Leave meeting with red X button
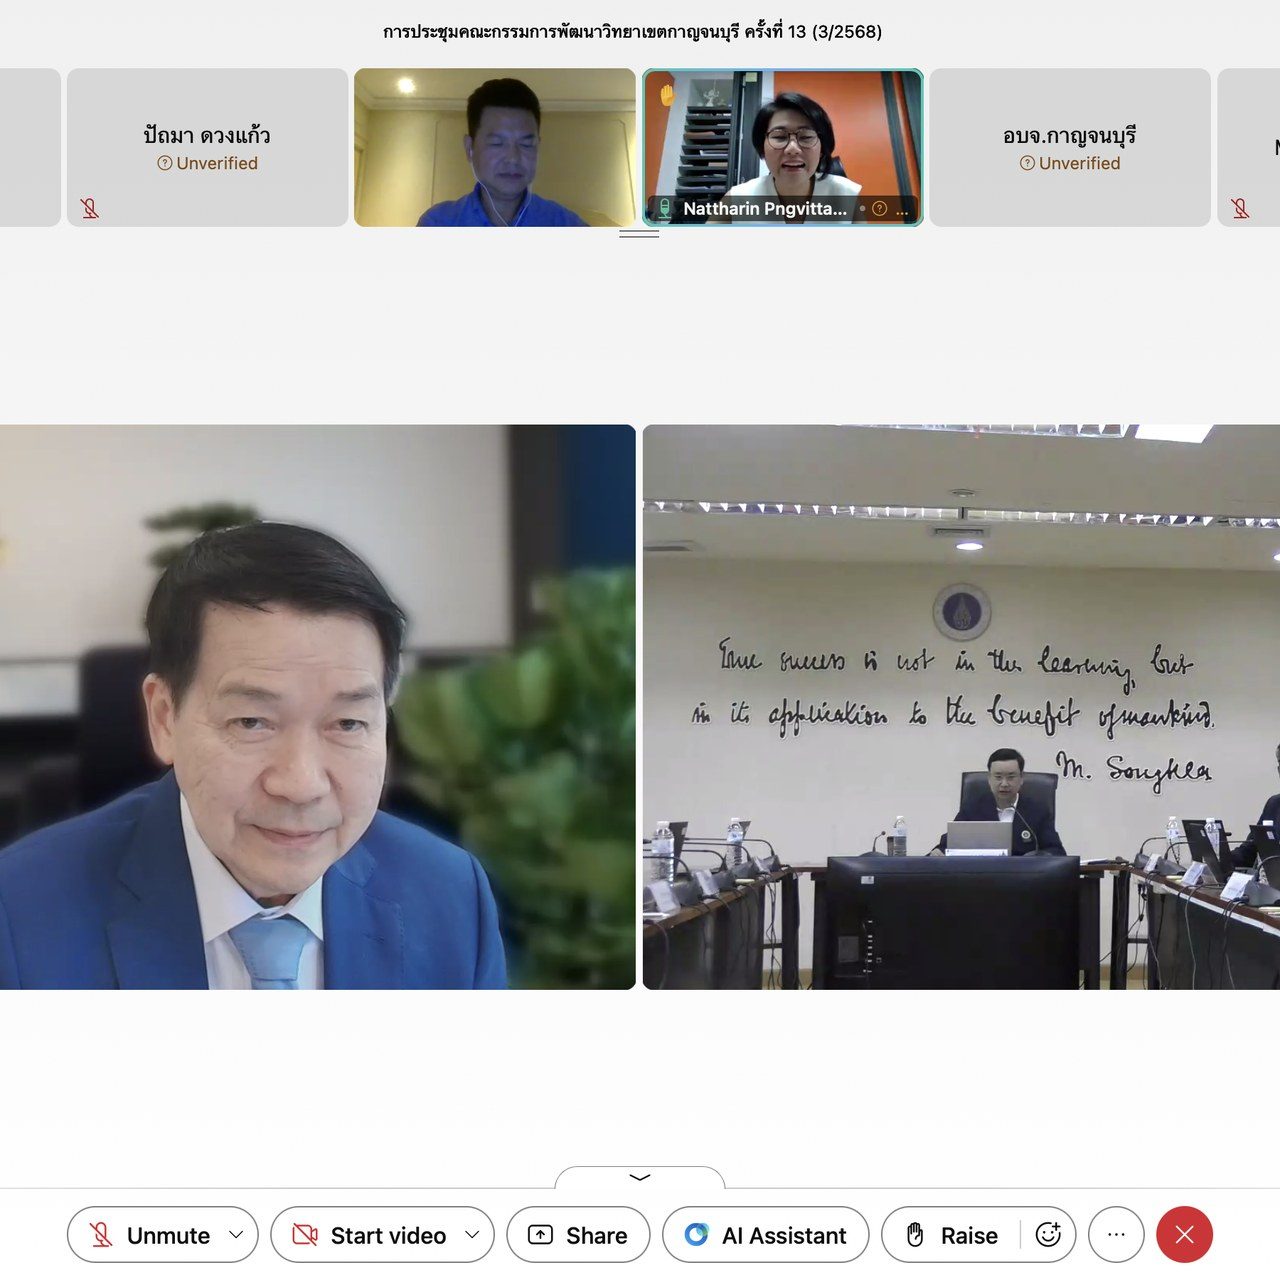Viewport: 1280px width, 1280px height. (x=1184, y=1235)
